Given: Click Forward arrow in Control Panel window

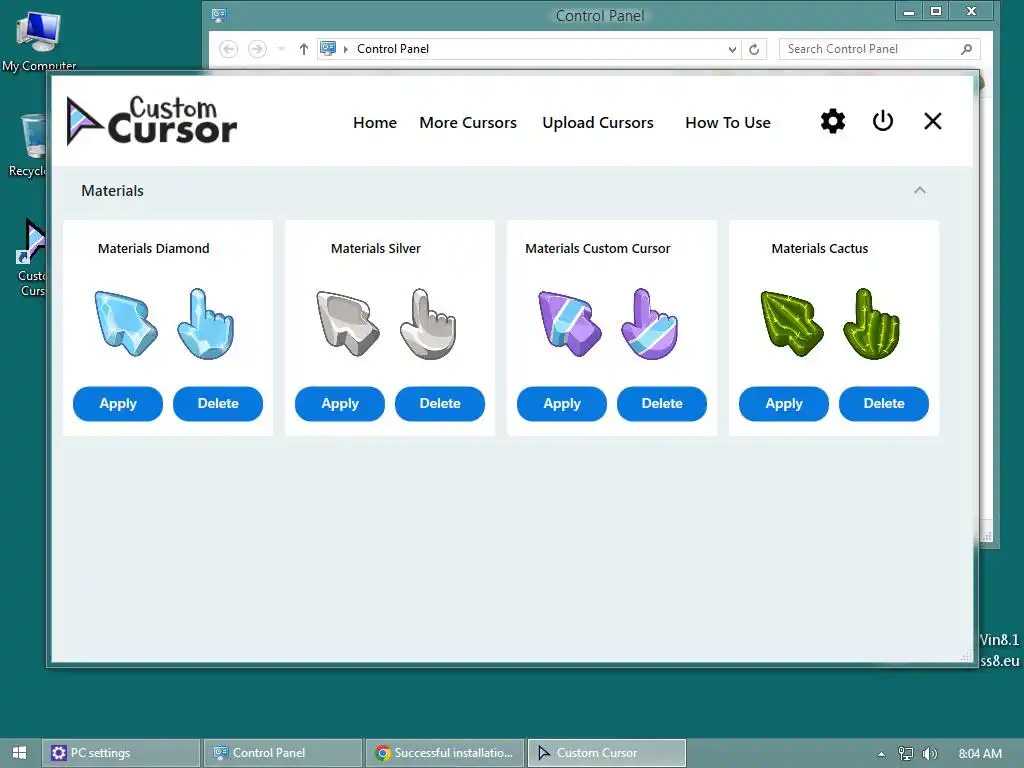Looking at the screenshot, I should 257,49.
